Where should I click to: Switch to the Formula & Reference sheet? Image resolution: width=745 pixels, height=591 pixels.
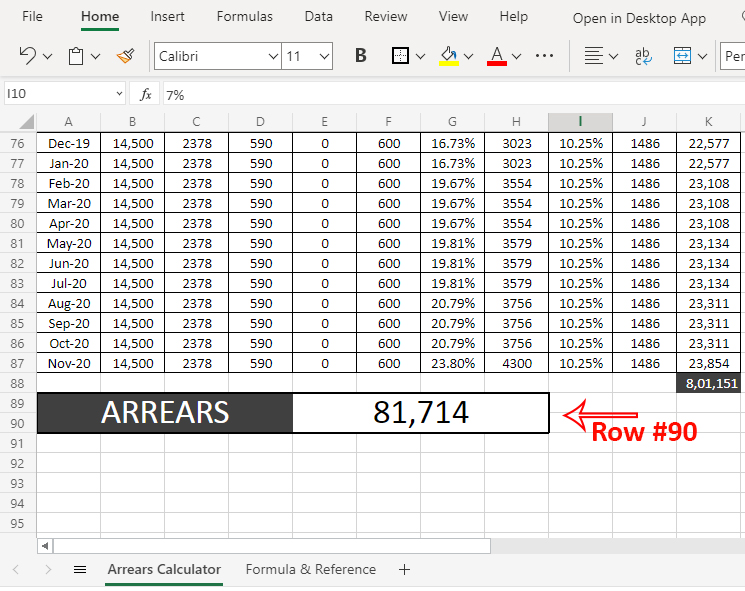tap(311, 570)
